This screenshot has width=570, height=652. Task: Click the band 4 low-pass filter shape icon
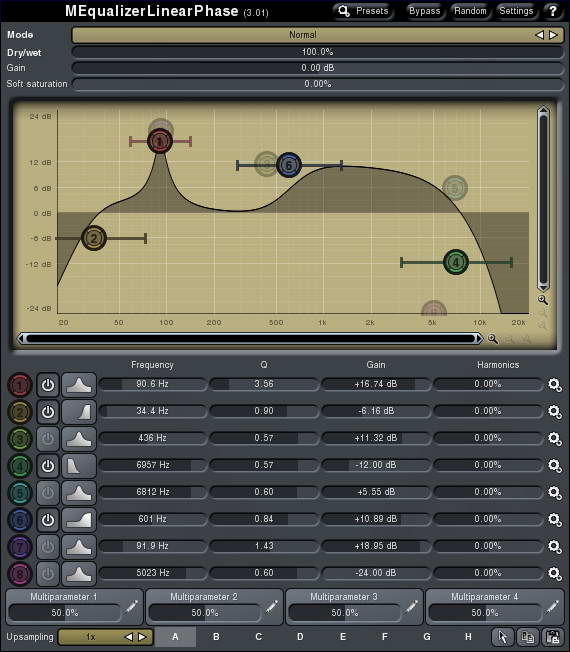pos(79,465)
